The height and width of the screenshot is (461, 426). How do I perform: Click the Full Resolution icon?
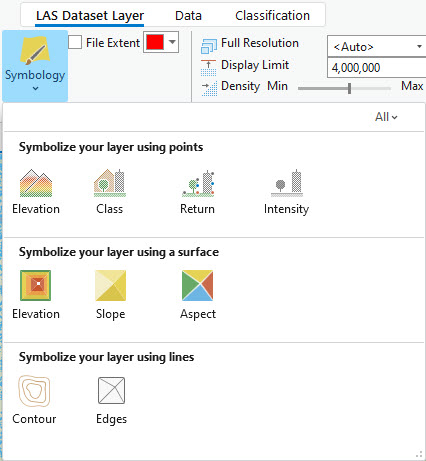(x=209, y=46)
